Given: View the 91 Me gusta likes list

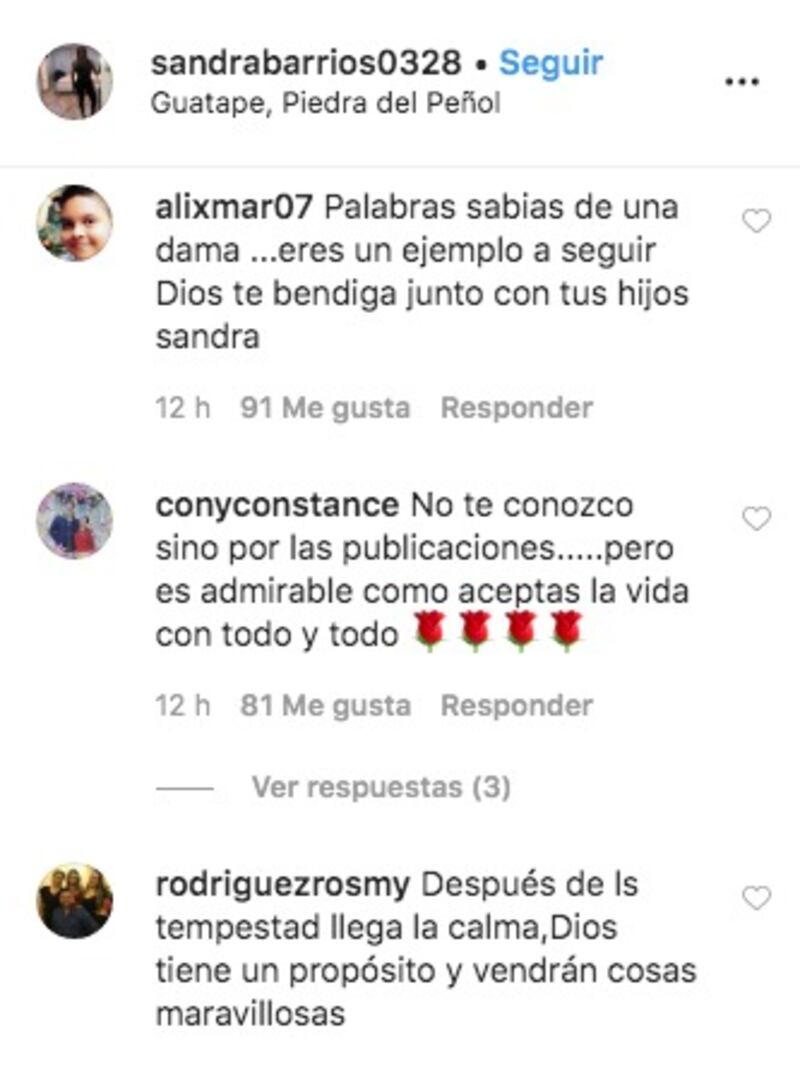Looking at the screenshot, I should (x=325, y=408).
